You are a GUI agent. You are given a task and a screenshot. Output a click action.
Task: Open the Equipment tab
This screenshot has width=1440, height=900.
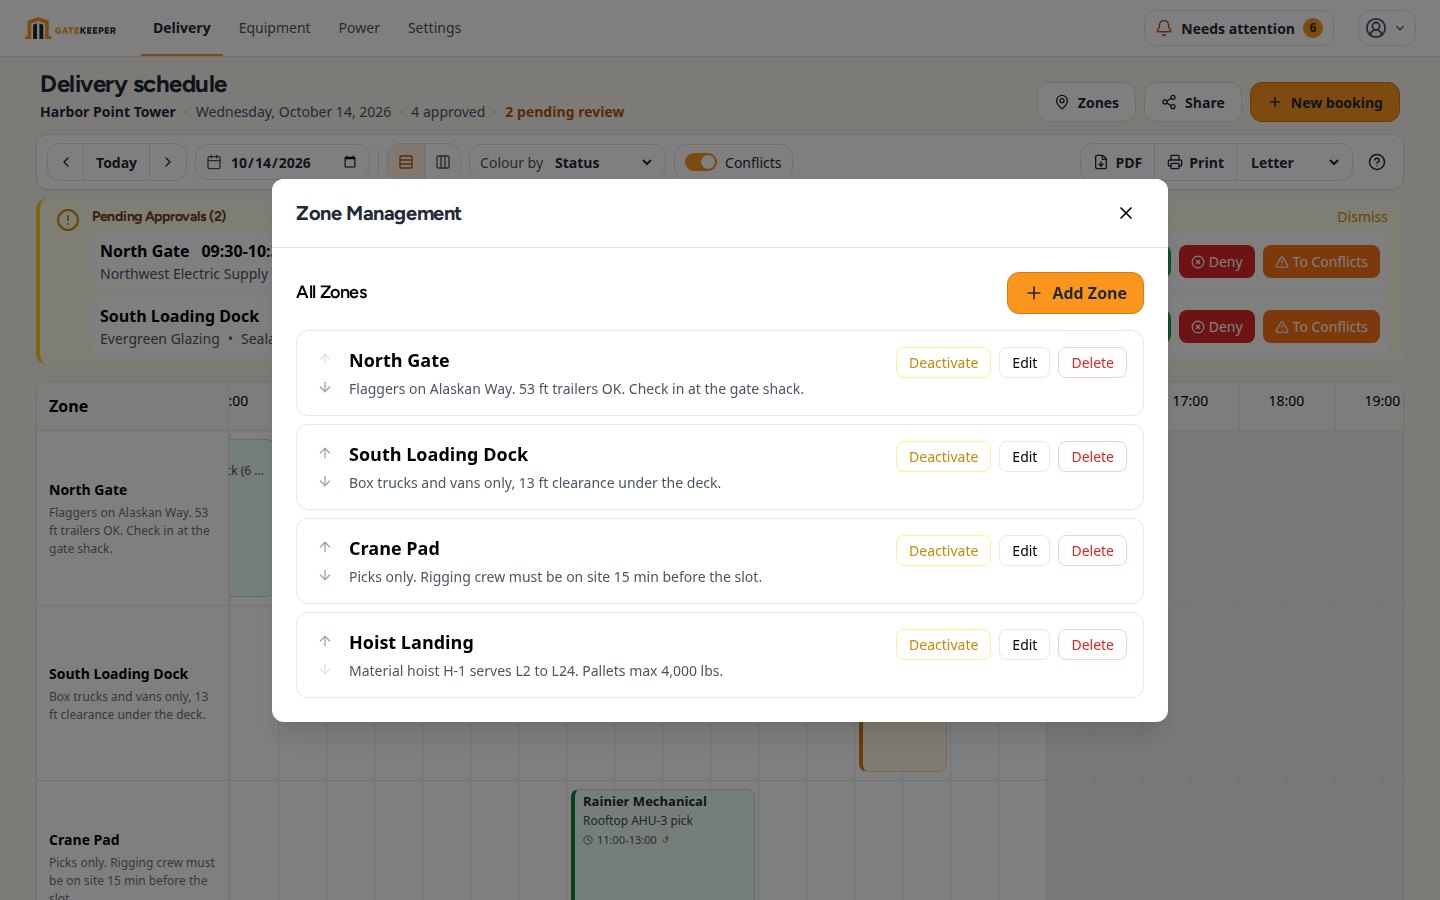point(274,28)
